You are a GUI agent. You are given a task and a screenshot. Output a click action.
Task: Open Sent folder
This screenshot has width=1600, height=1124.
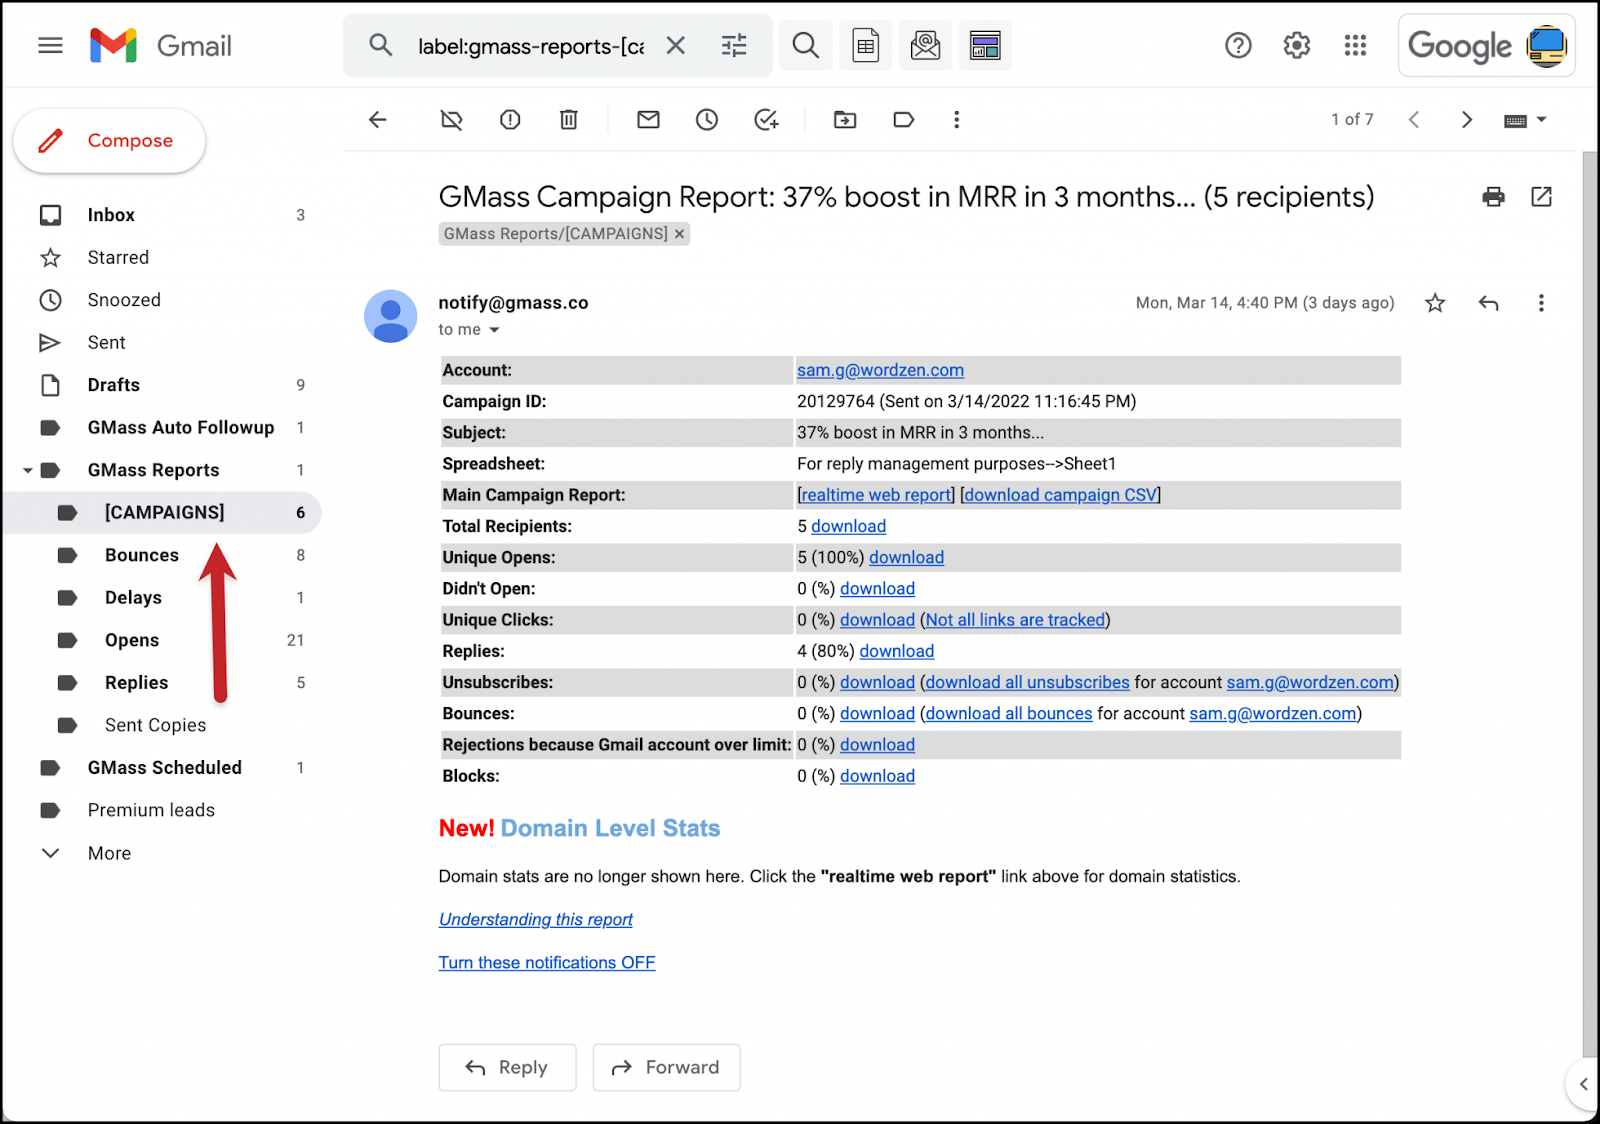click(163, 343)
